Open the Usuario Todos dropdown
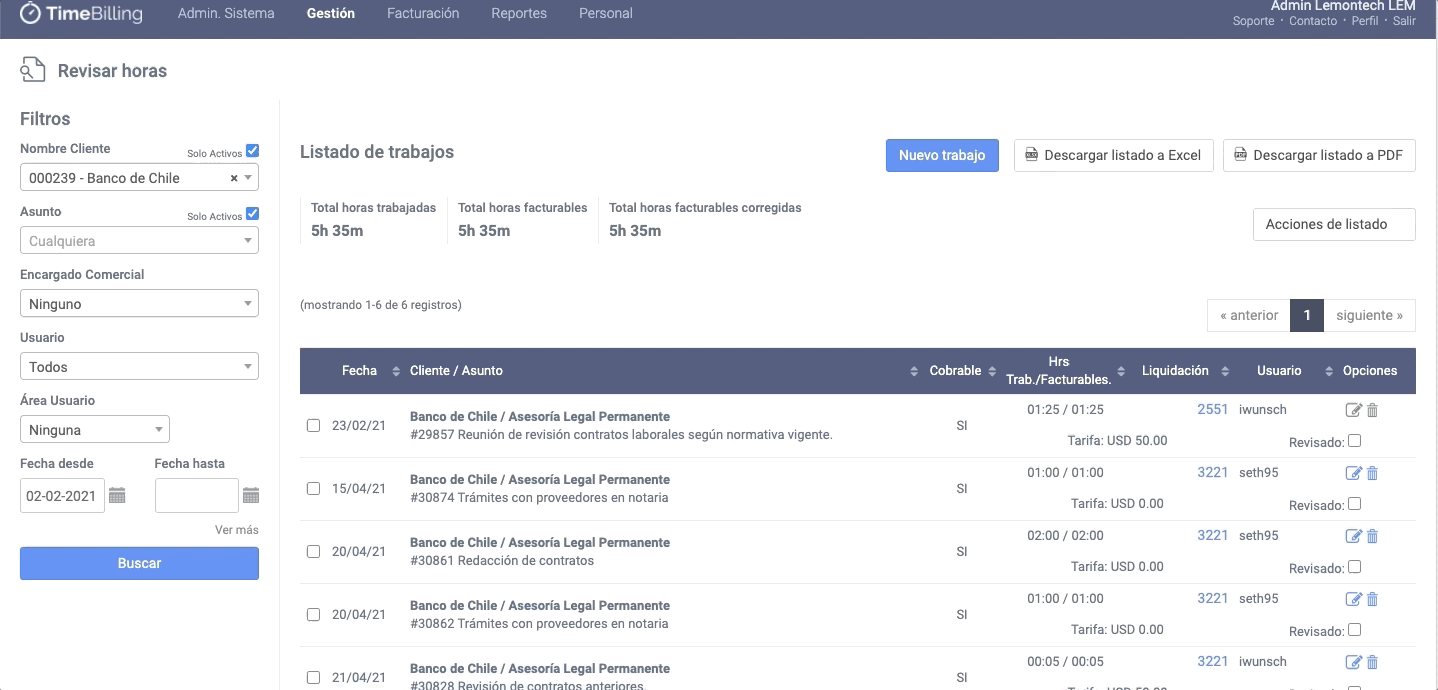1438x690 pixels. (139, 367)
